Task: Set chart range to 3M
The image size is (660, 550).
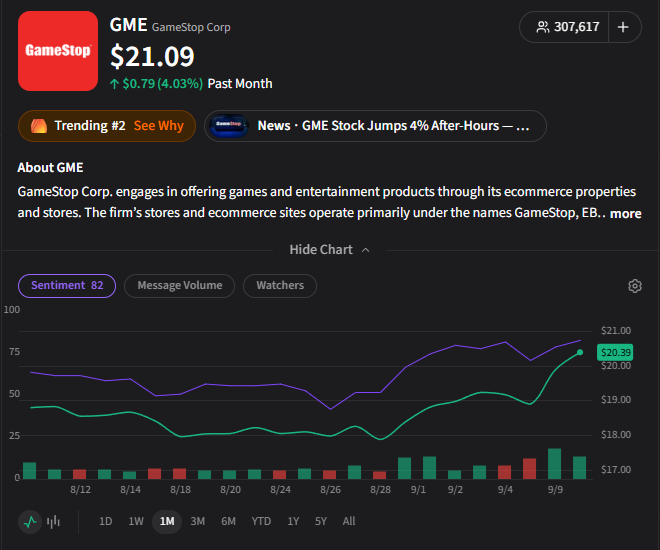Action: pyautogui.click(x=197, y=522)
